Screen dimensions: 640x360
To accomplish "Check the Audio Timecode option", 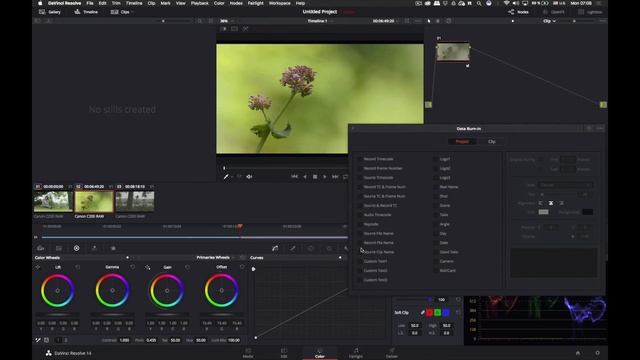I will click(x=360, y=215).
